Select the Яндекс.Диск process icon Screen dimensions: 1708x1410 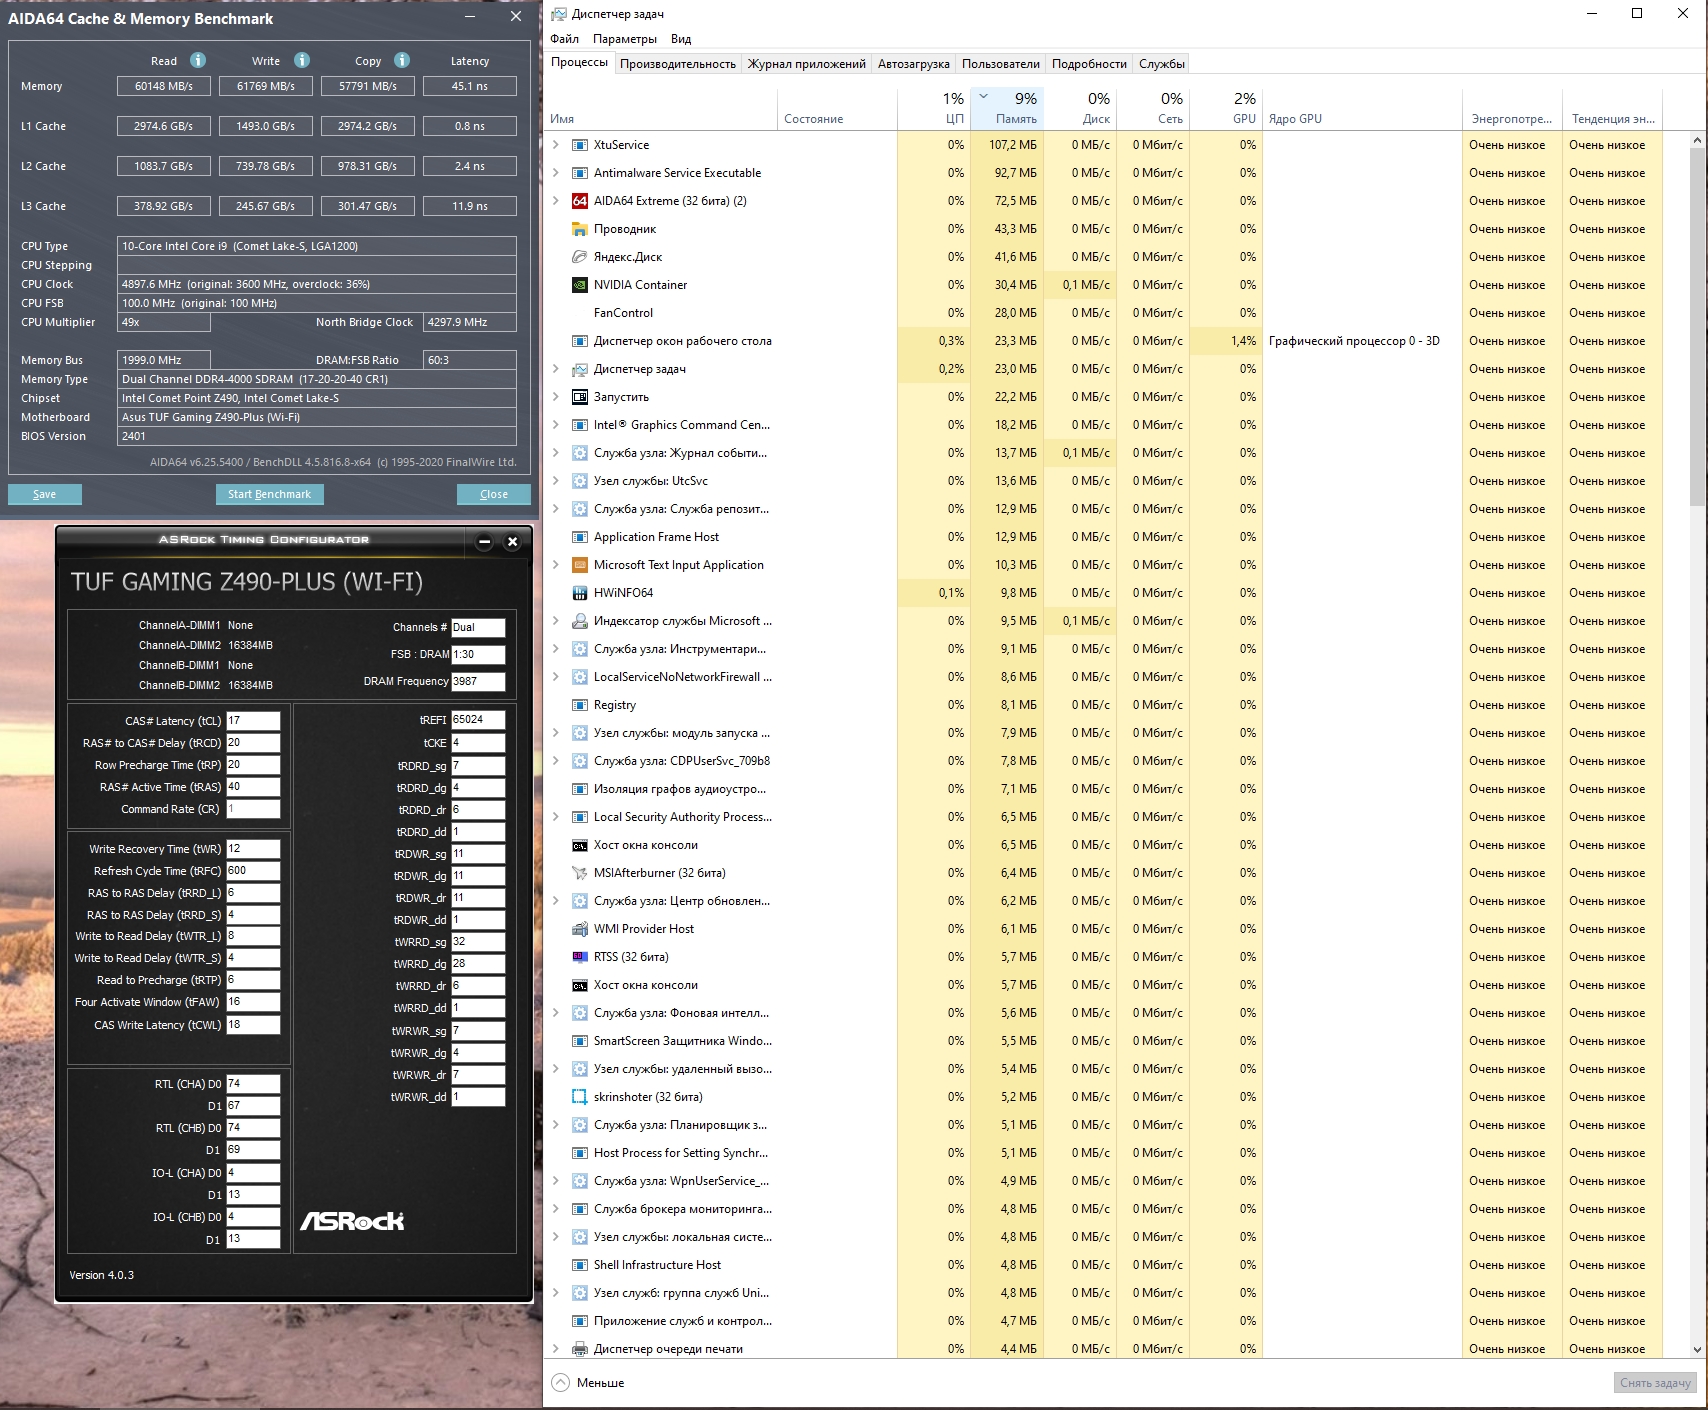coord(579,257)
